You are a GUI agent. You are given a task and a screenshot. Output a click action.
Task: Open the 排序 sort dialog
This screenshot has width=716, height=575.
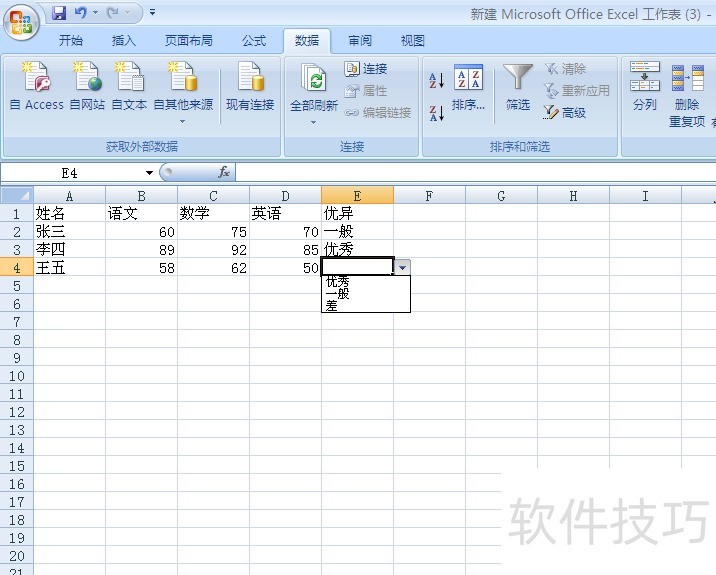pos(468,89)
